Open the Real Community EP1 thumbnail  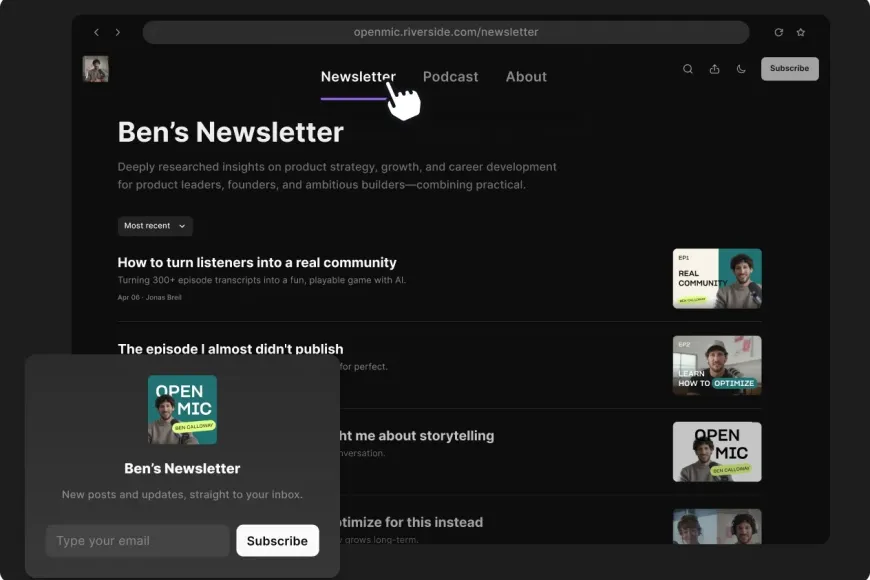click(717, 279)
